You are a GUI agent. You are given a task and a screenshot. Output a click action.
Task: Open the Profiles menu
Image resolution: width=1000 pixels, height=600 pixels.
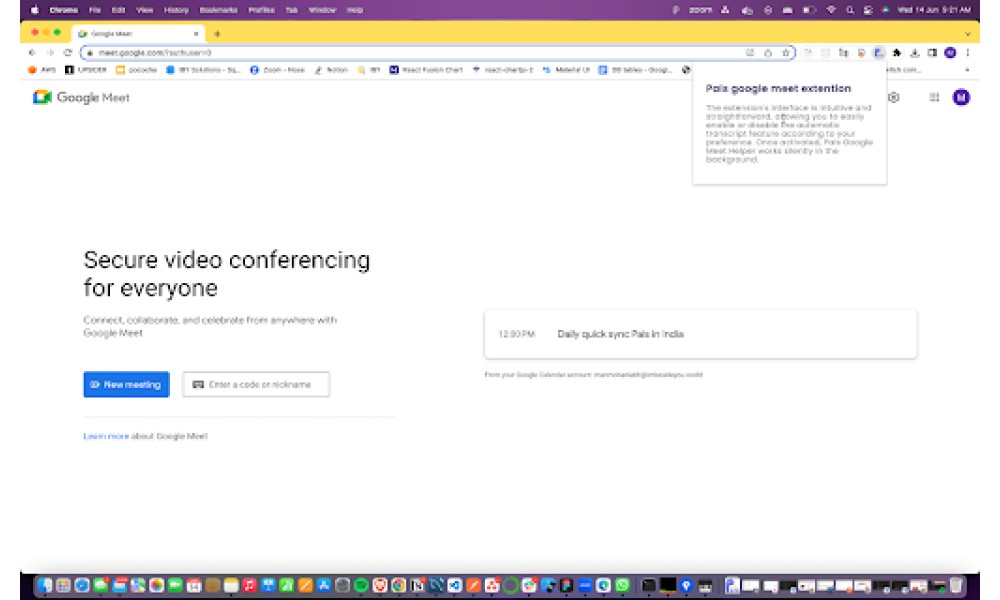click(x=261, y=10)
